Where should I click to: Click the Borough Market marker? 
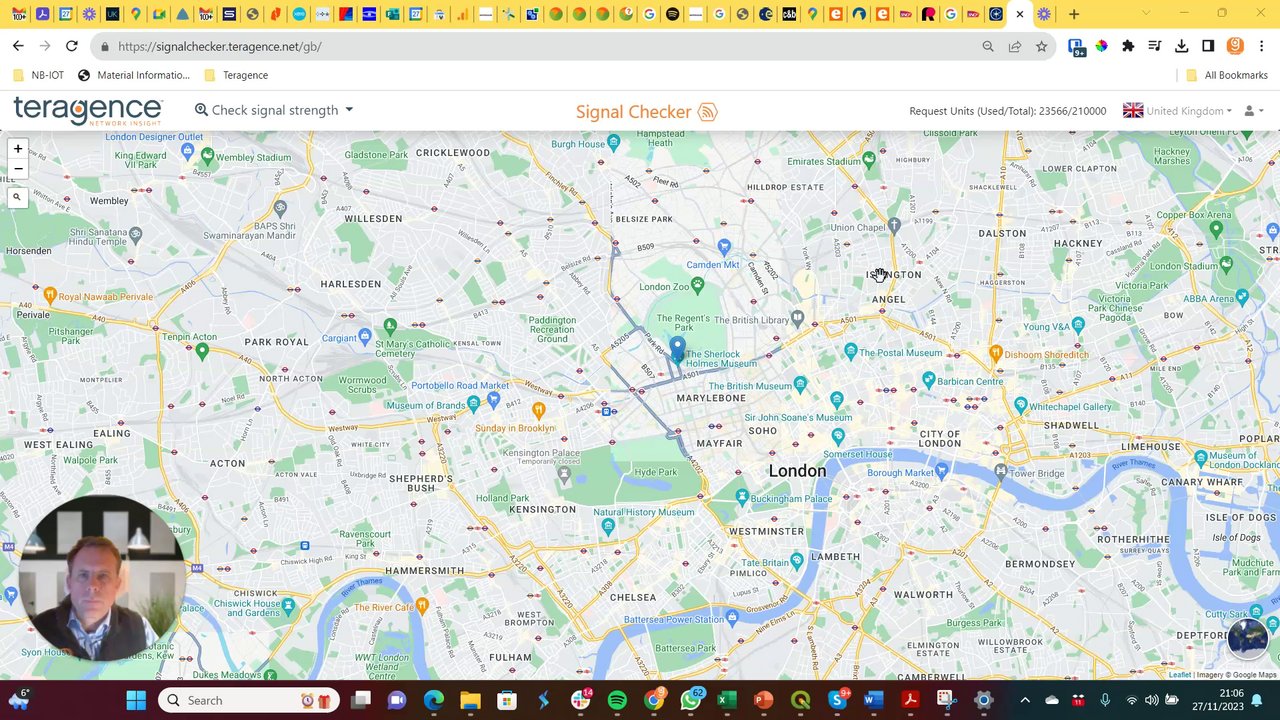tap(941, 470)
